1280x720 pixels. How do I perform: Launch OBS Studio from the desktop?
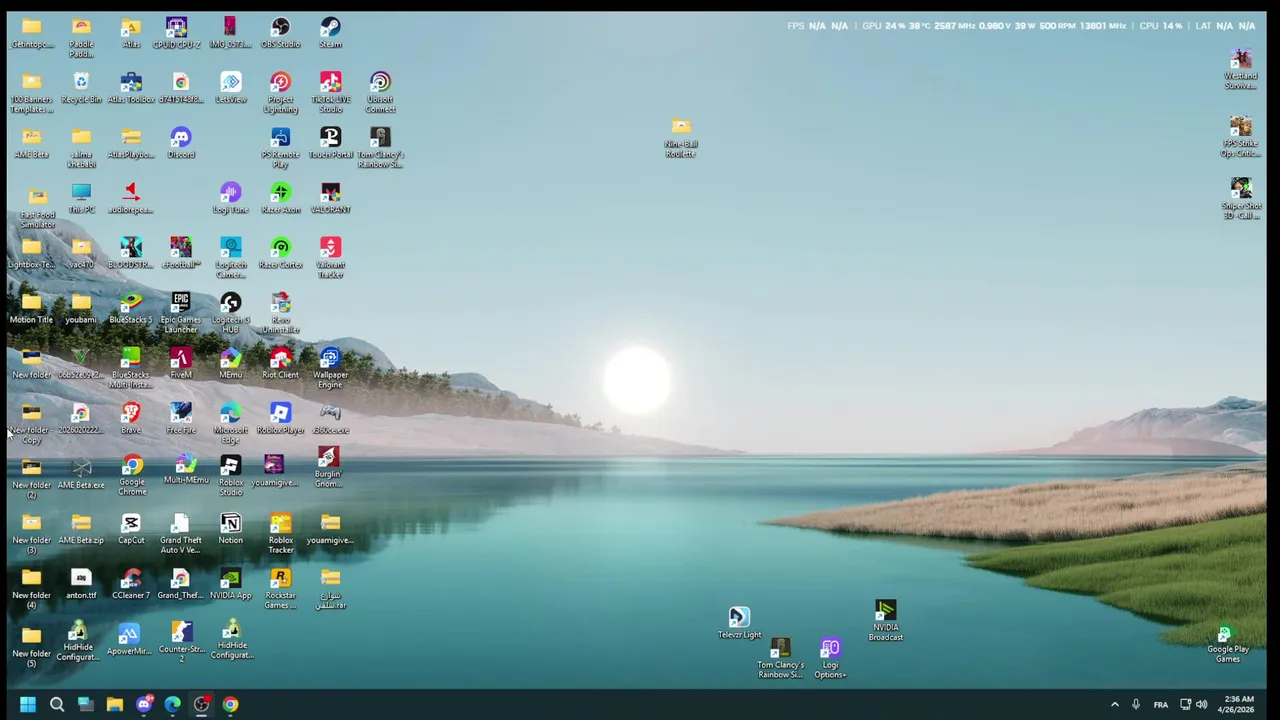tap(280, 32)
